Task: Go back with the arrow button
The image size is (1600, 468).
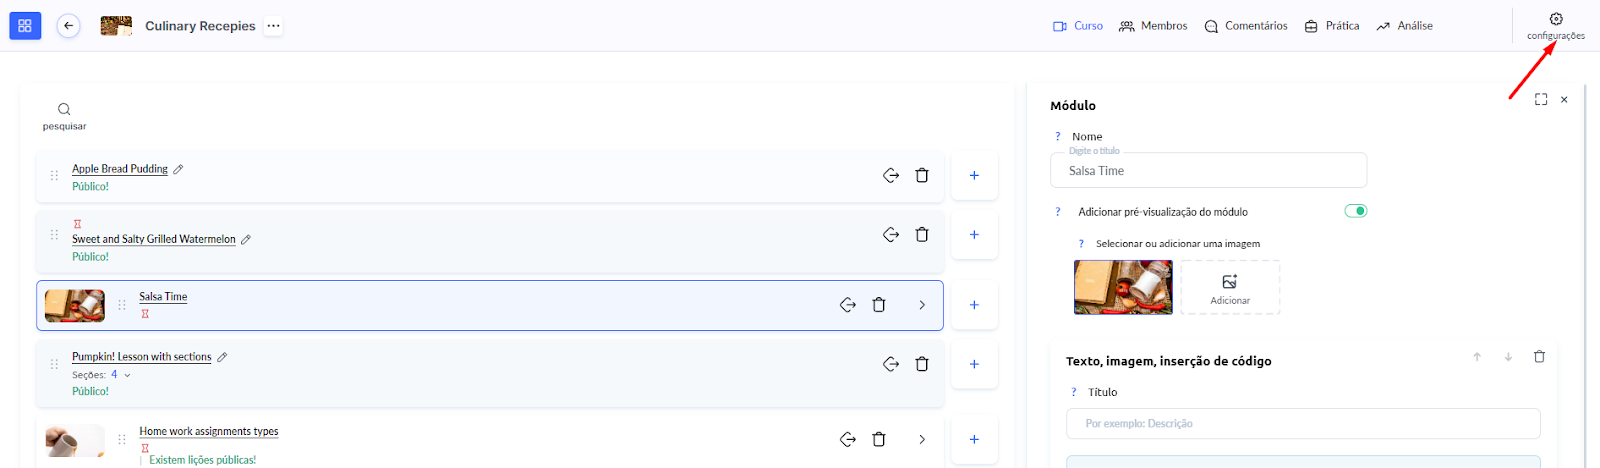Action: (x=68, y=26)
